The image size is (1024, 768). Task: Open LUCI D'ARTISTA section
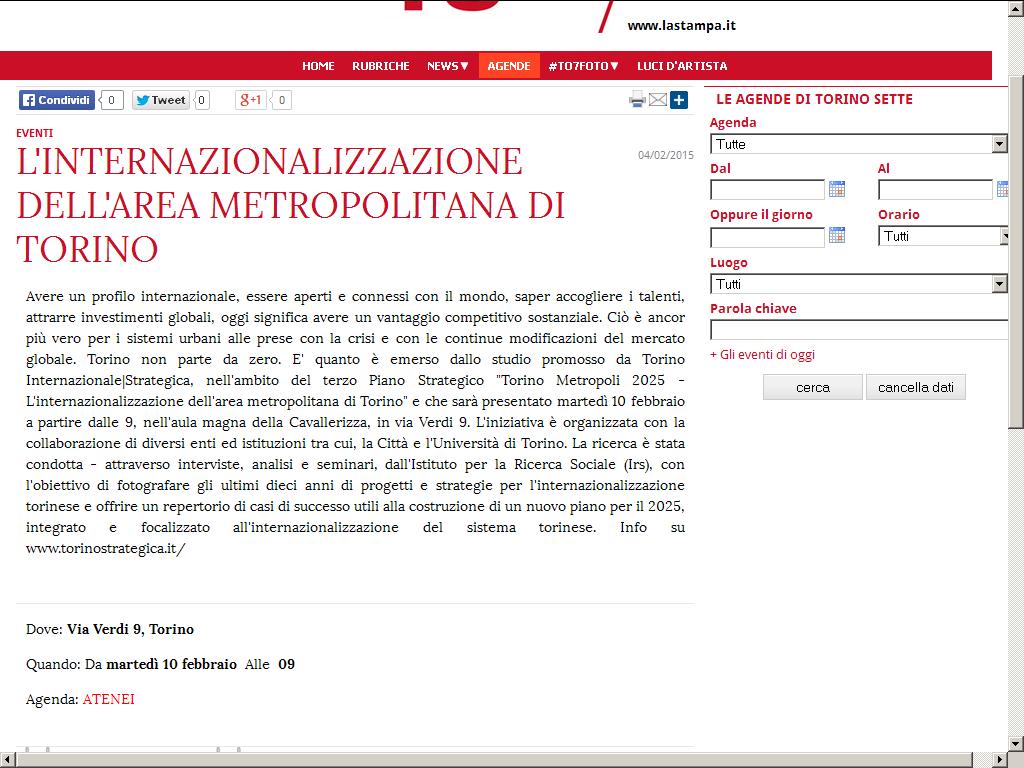coord(682,66)
